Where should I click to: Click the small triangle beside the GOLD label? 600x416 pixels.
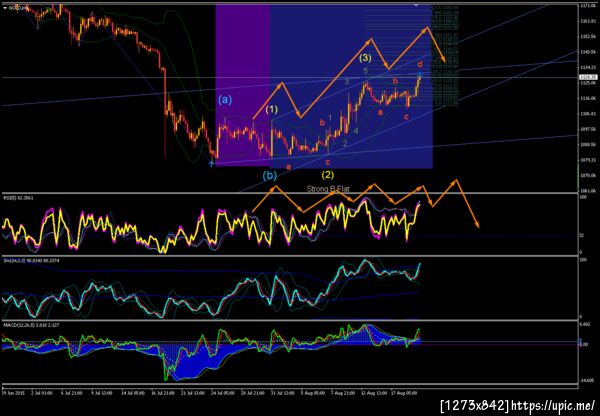point(5,7)
